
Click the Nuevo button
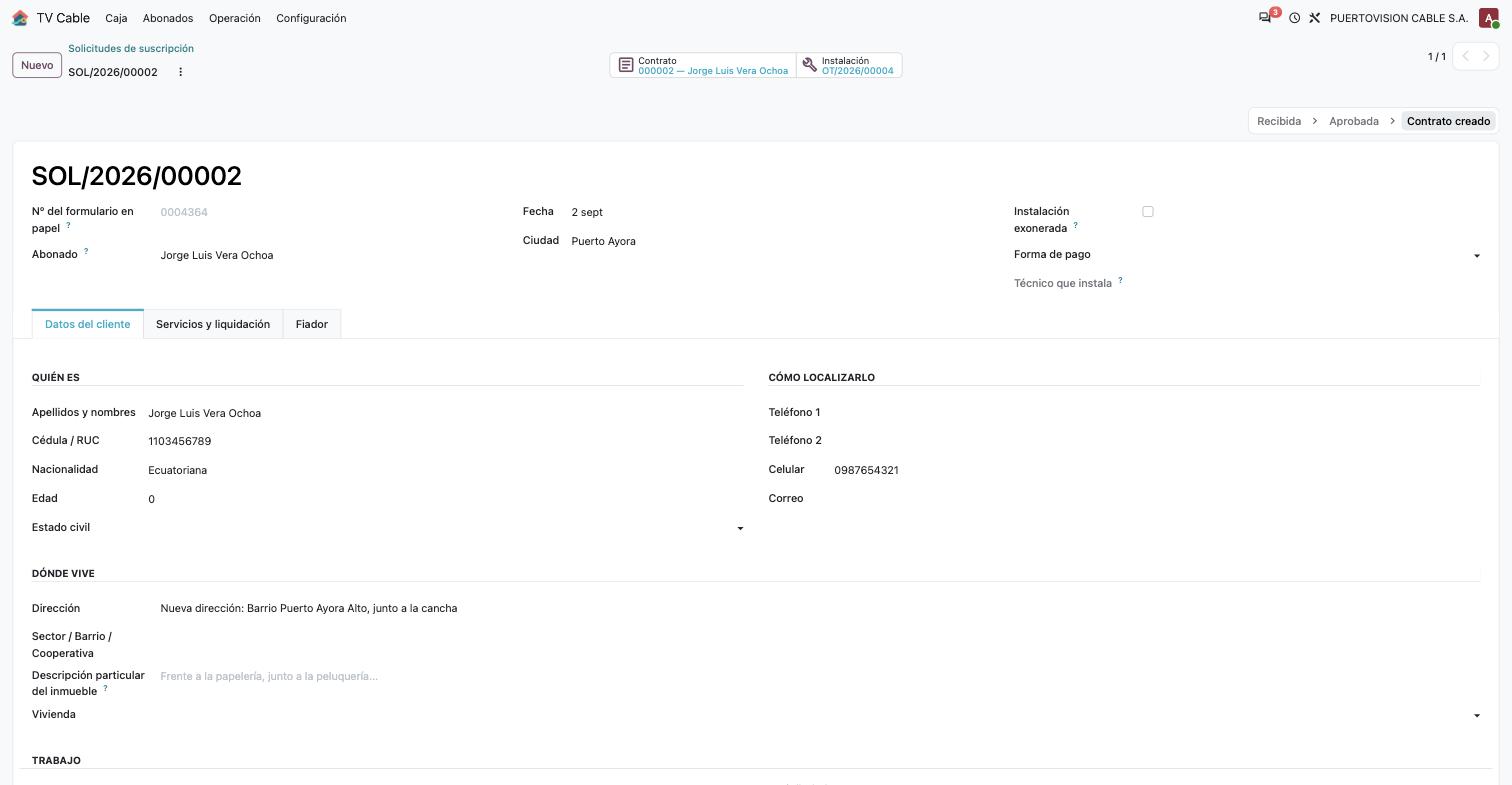click(x=37, y=65)
